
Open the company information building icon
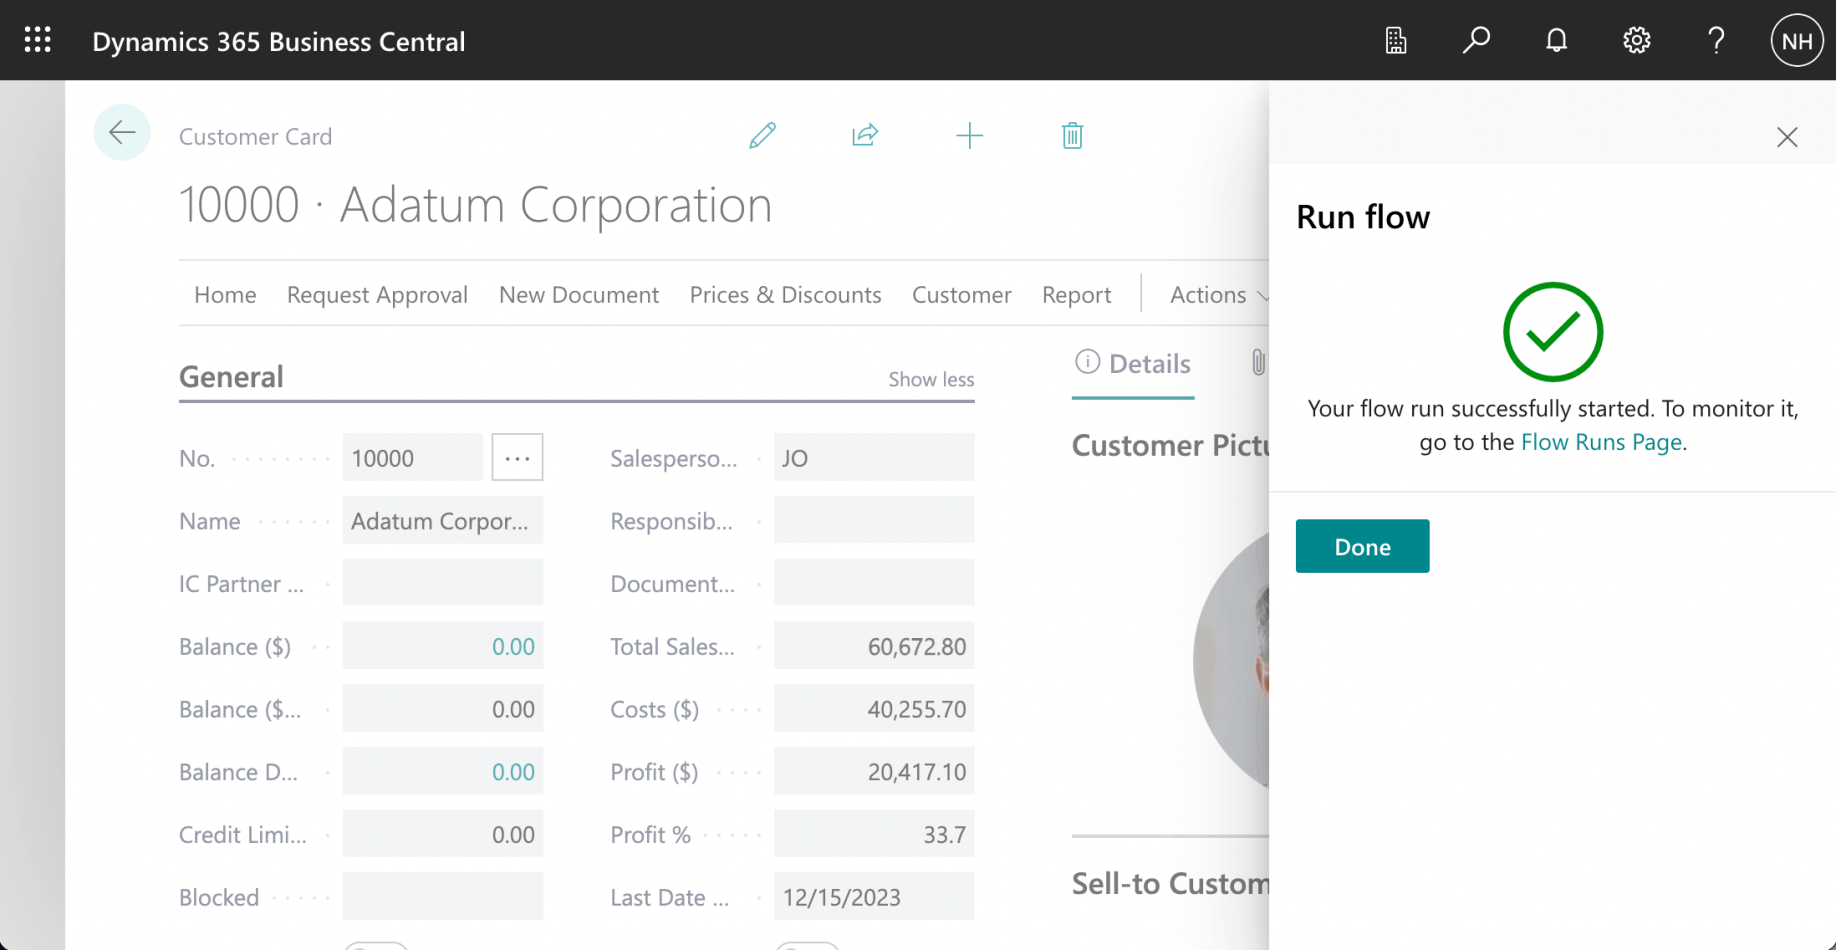click(1396, 40)
